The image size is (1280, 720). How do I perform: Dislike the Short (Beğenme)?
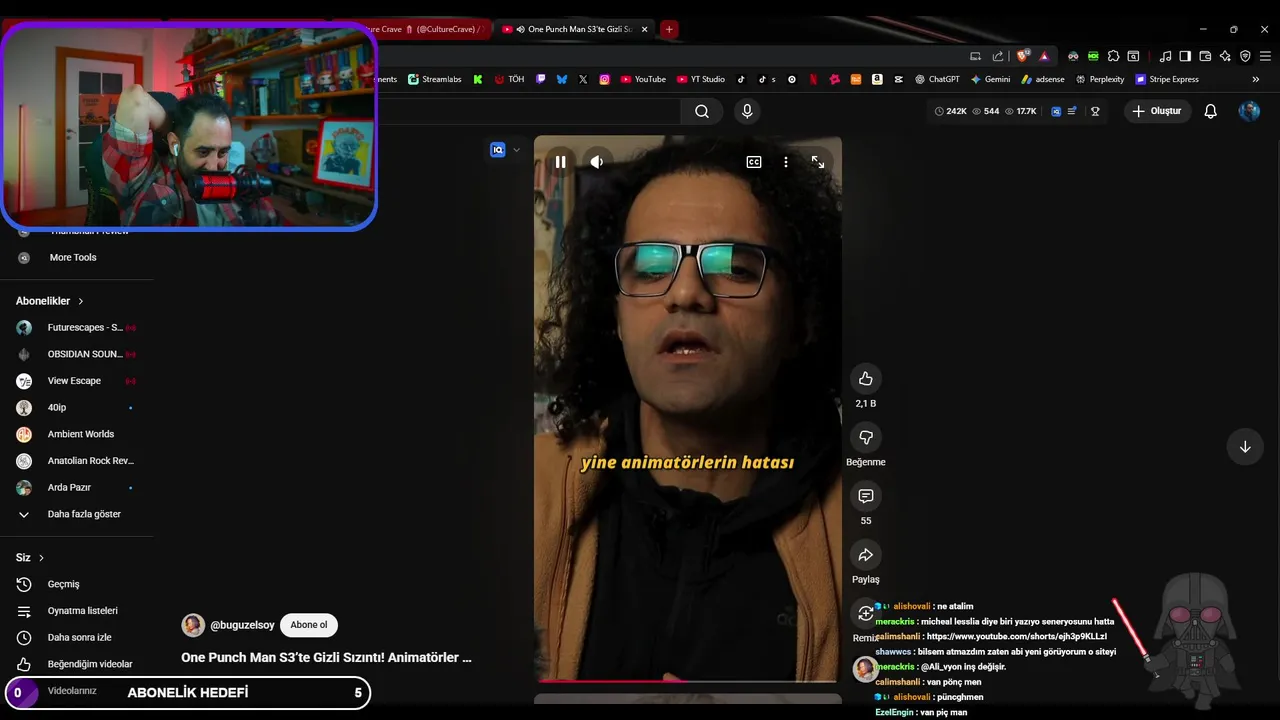(x=866, y=437)
